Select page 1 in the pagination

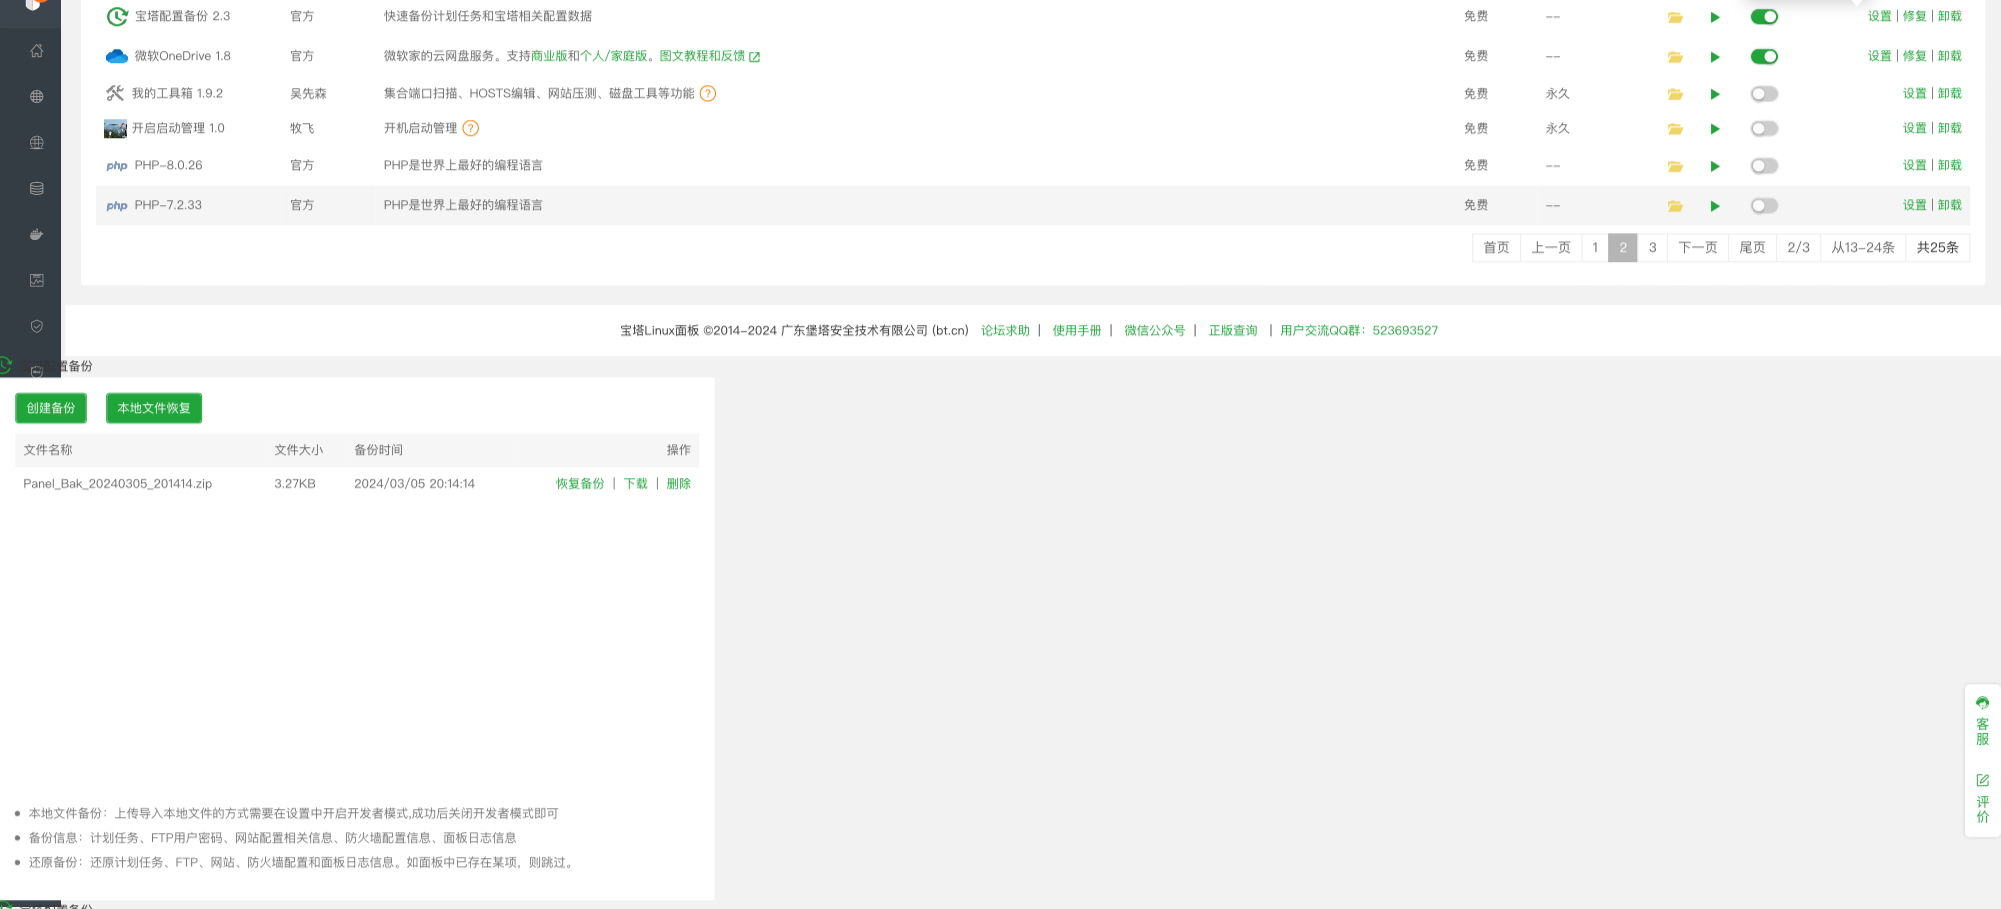1595,248
